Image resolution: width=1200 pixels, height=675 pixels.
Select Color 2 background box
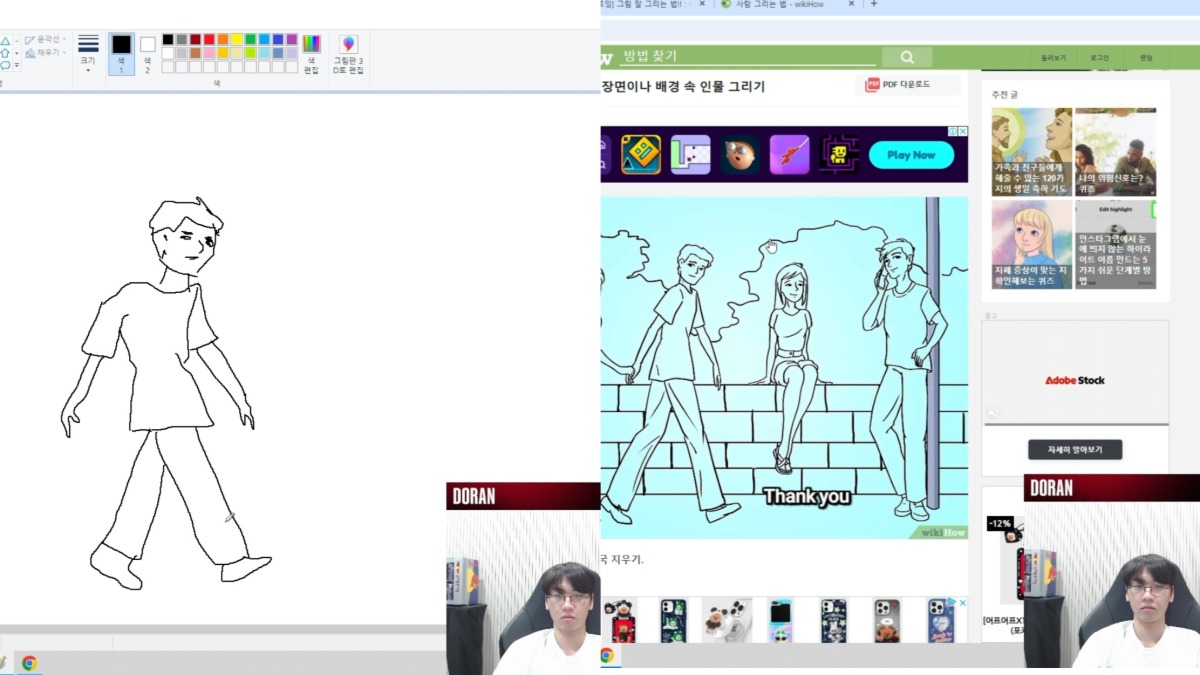147,45
